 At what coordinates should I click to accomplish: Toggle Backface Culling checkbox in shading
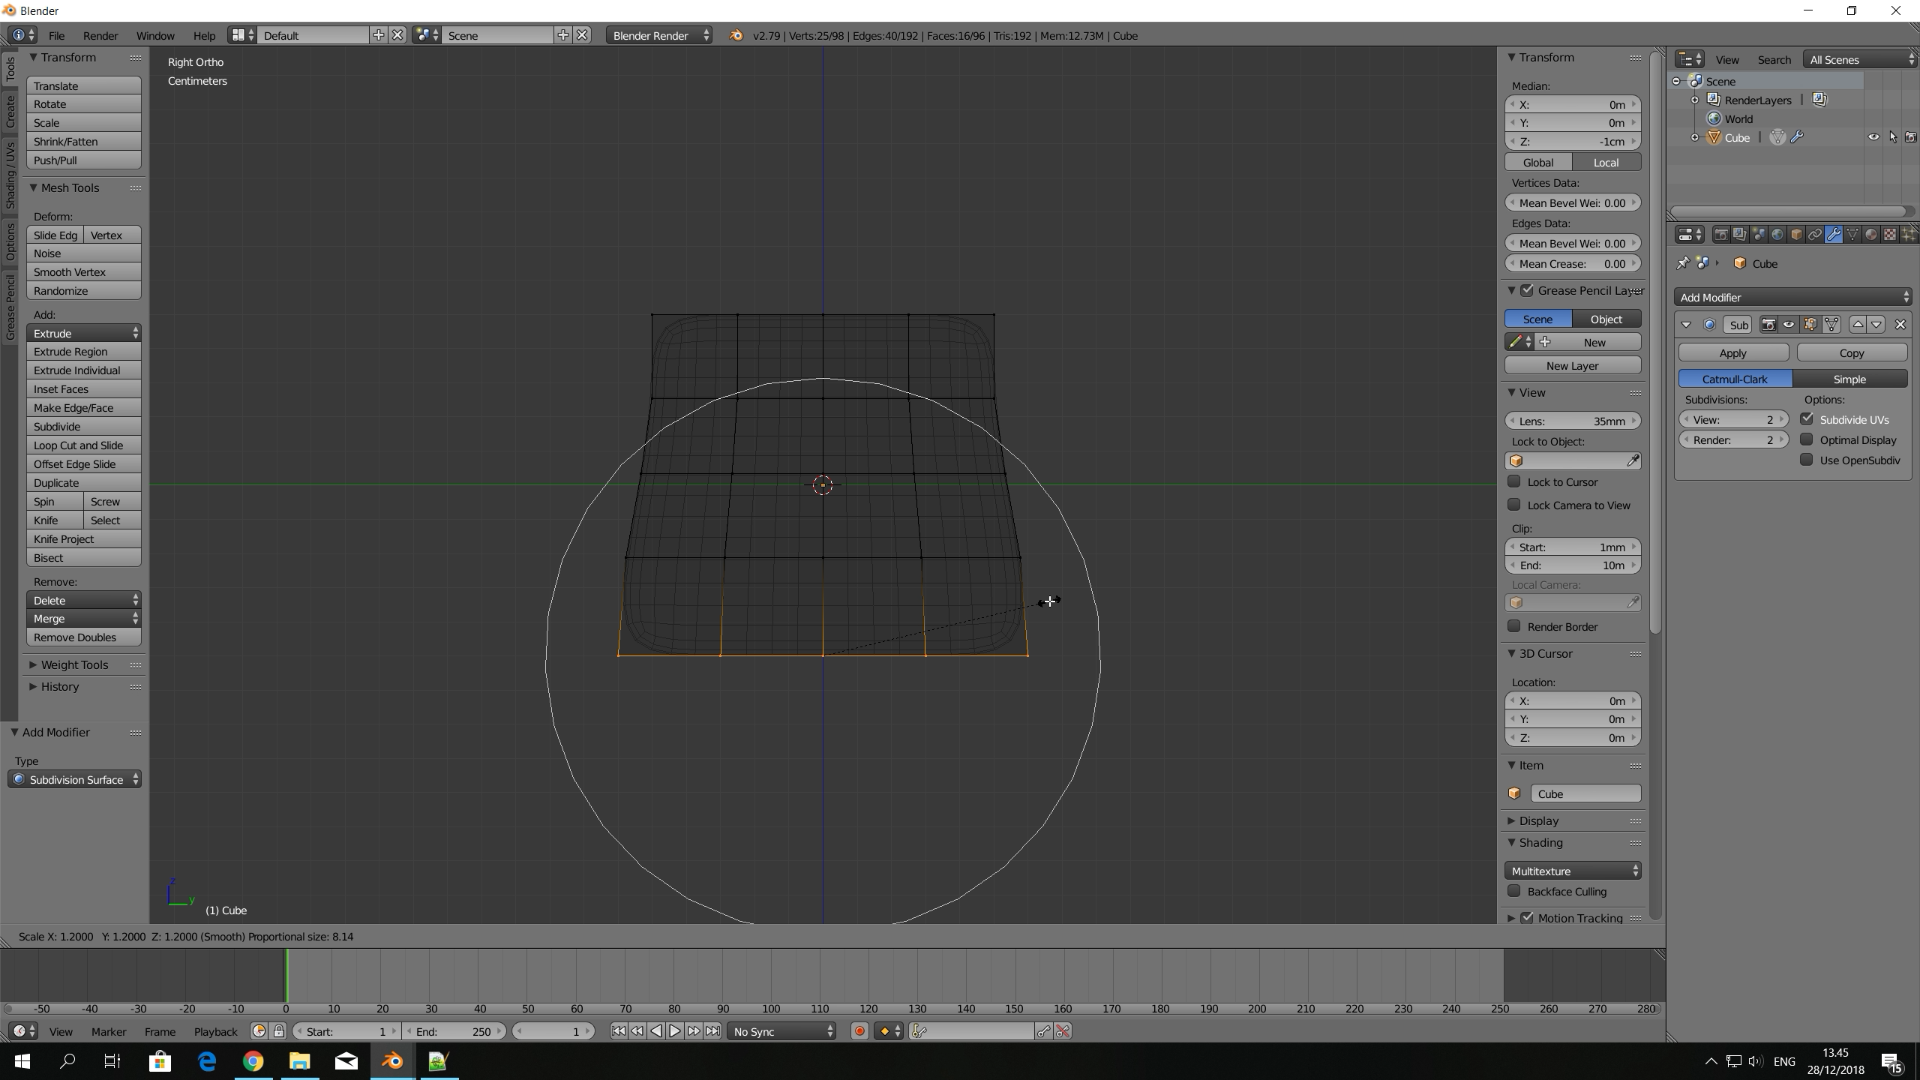[1514, 891]
